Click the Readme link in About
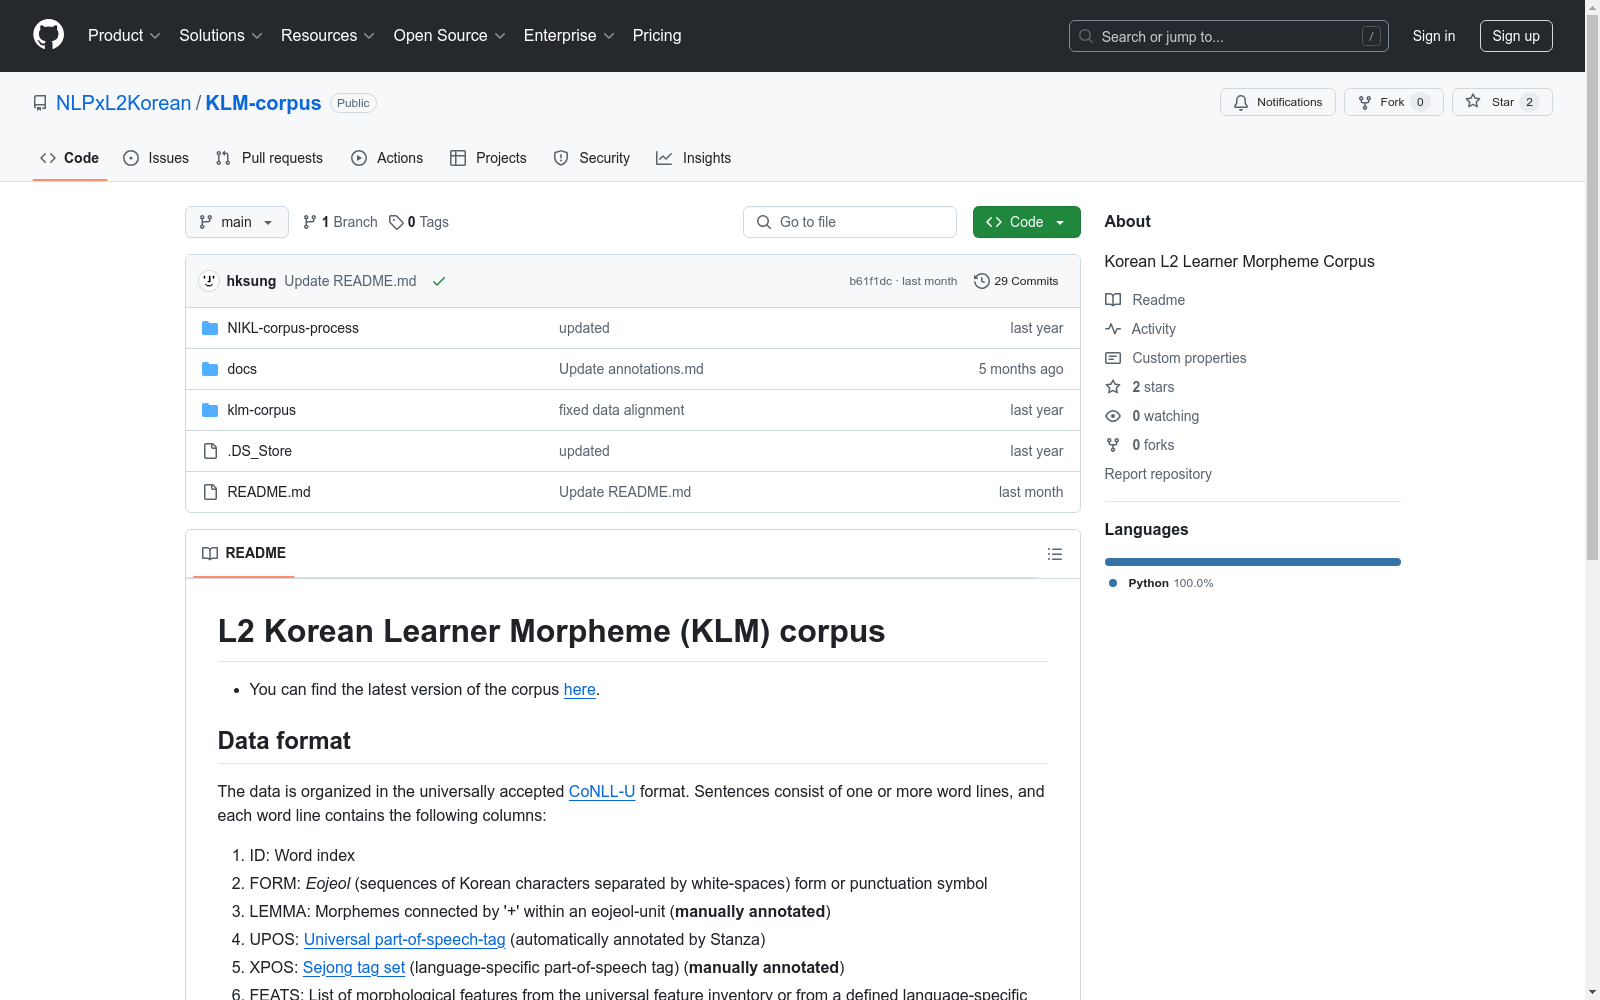 click(x=1145, y=300)
